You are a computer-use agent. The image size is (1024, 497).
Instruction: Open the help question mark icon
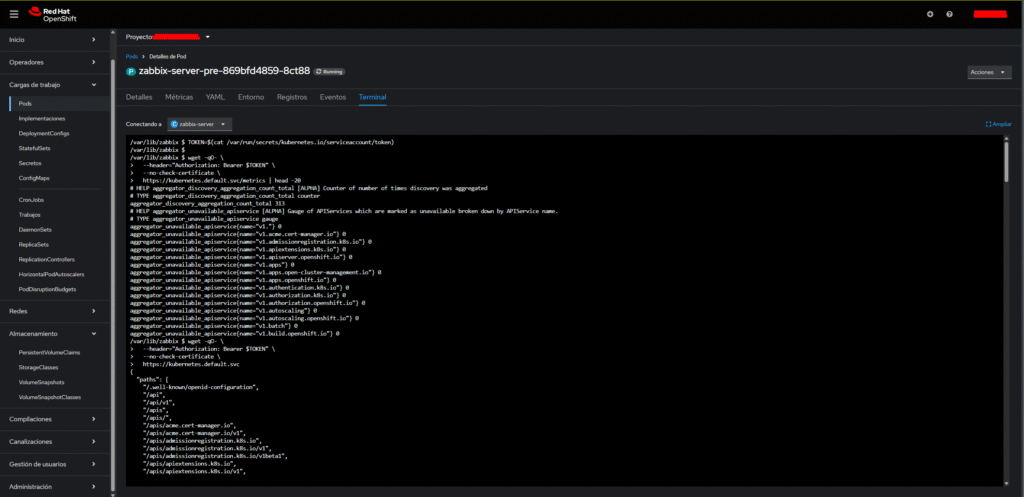click(x=949, y=14)
